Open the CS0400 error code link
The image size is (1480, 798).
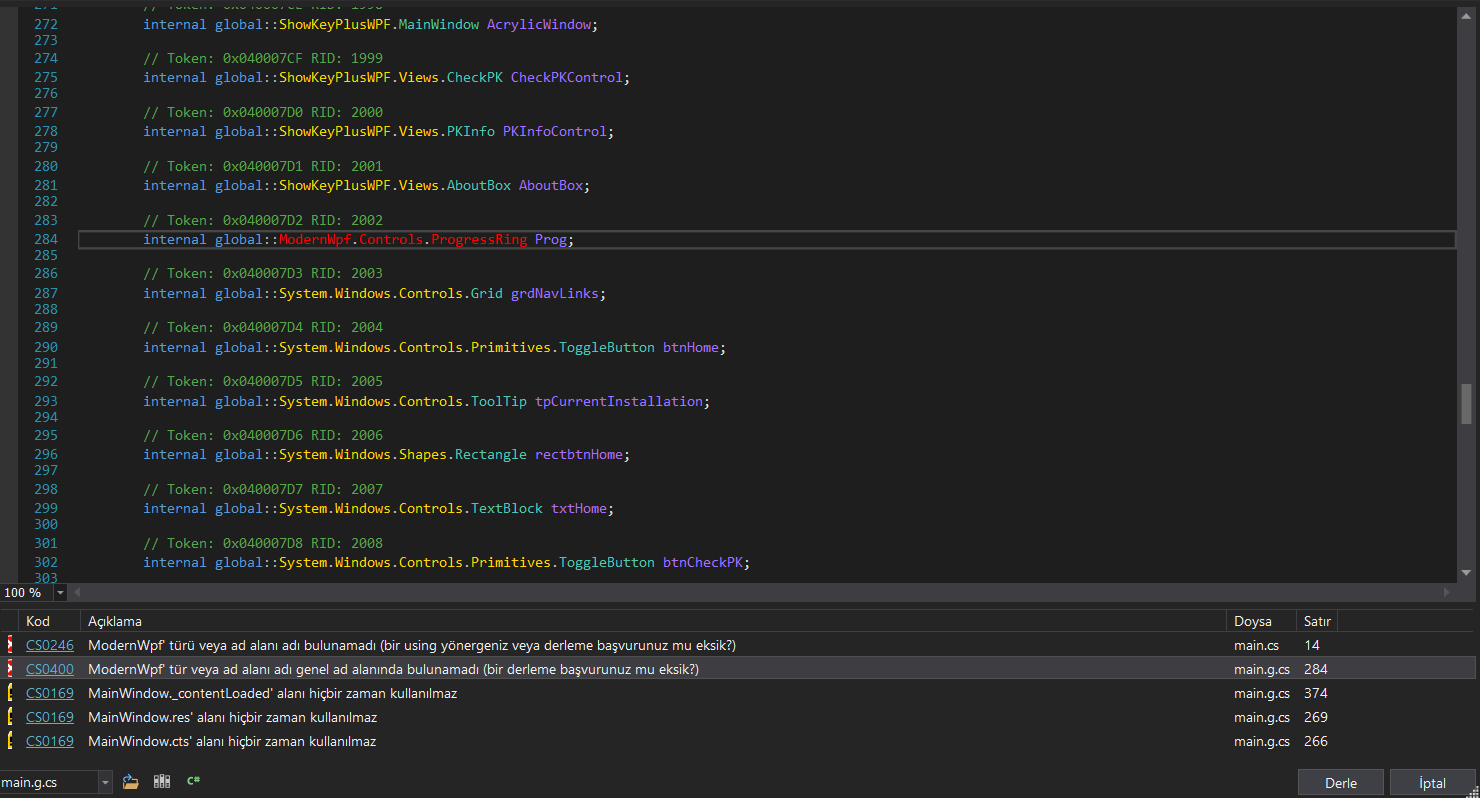pyautogui.click(x=50, y=669)
